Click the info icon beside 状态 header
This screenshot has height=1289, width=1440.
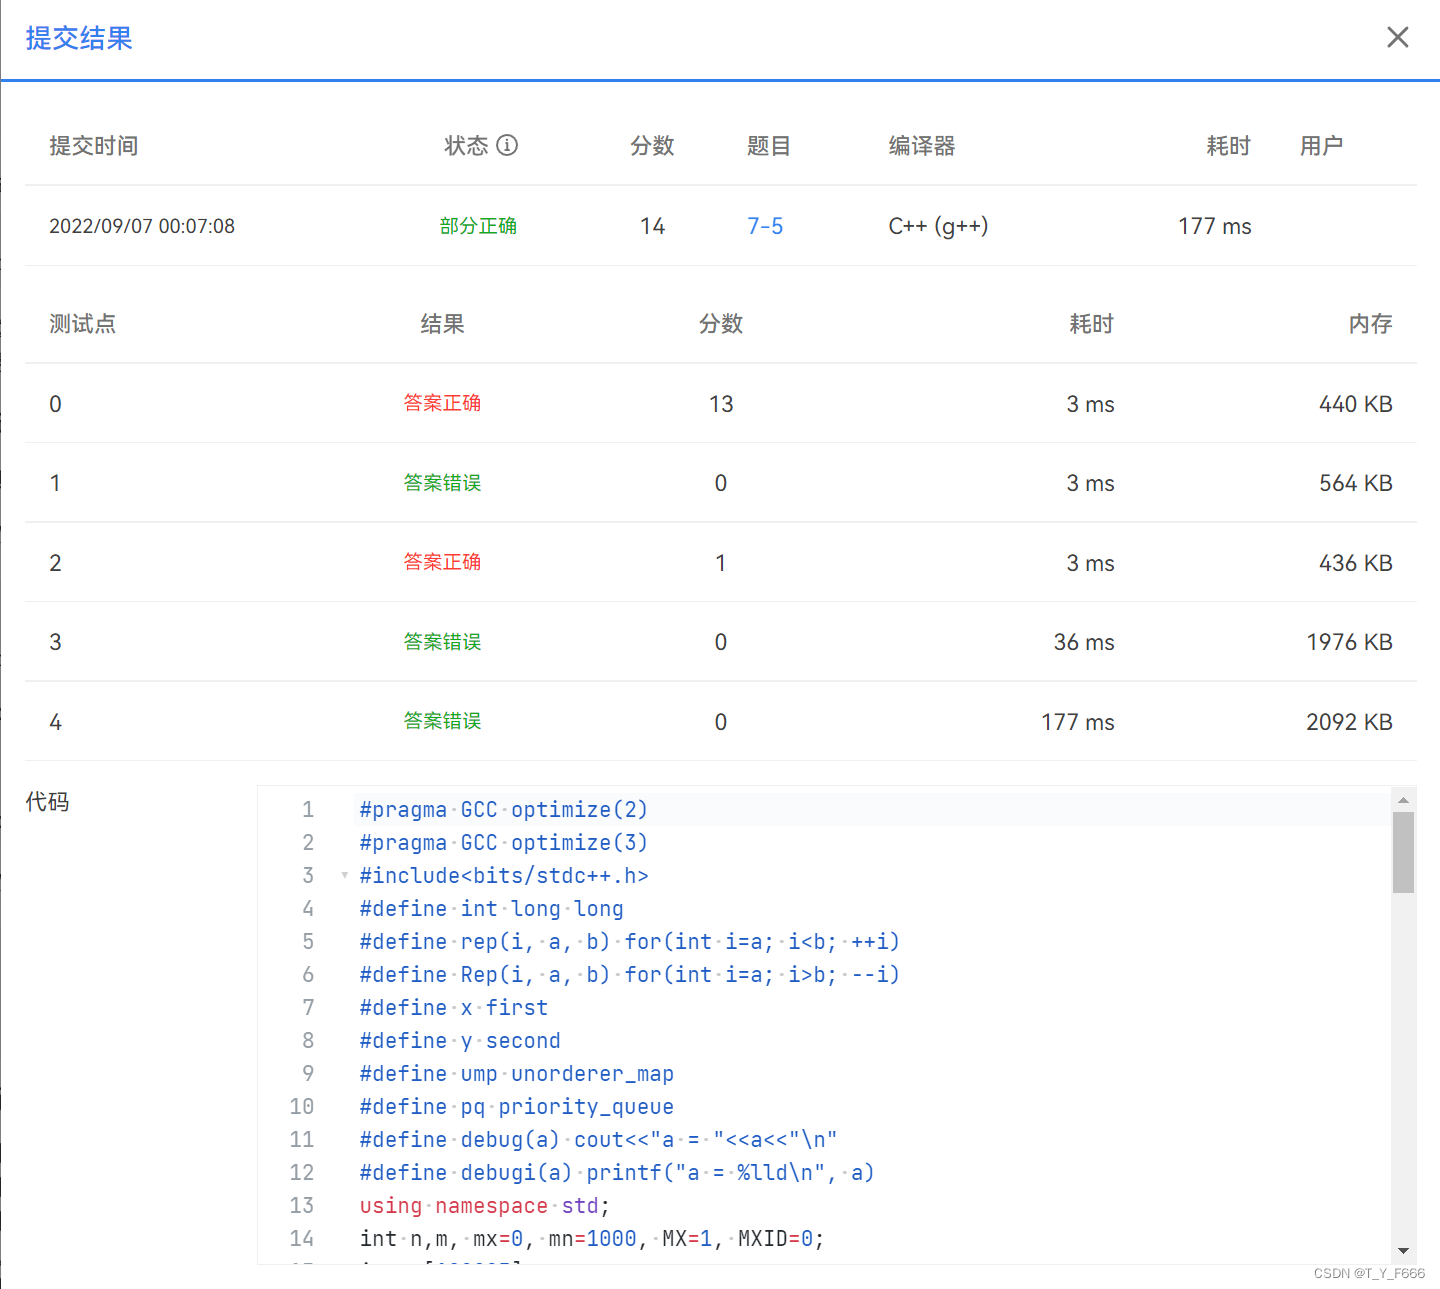509,146
